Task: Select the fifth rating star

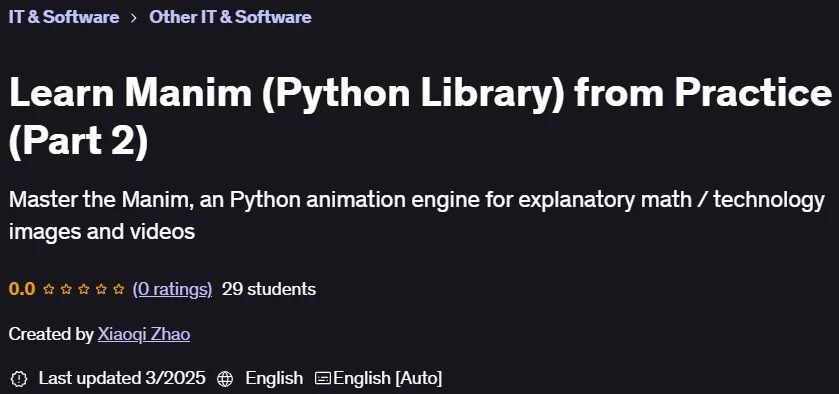Action: click(x=119, y=290)
